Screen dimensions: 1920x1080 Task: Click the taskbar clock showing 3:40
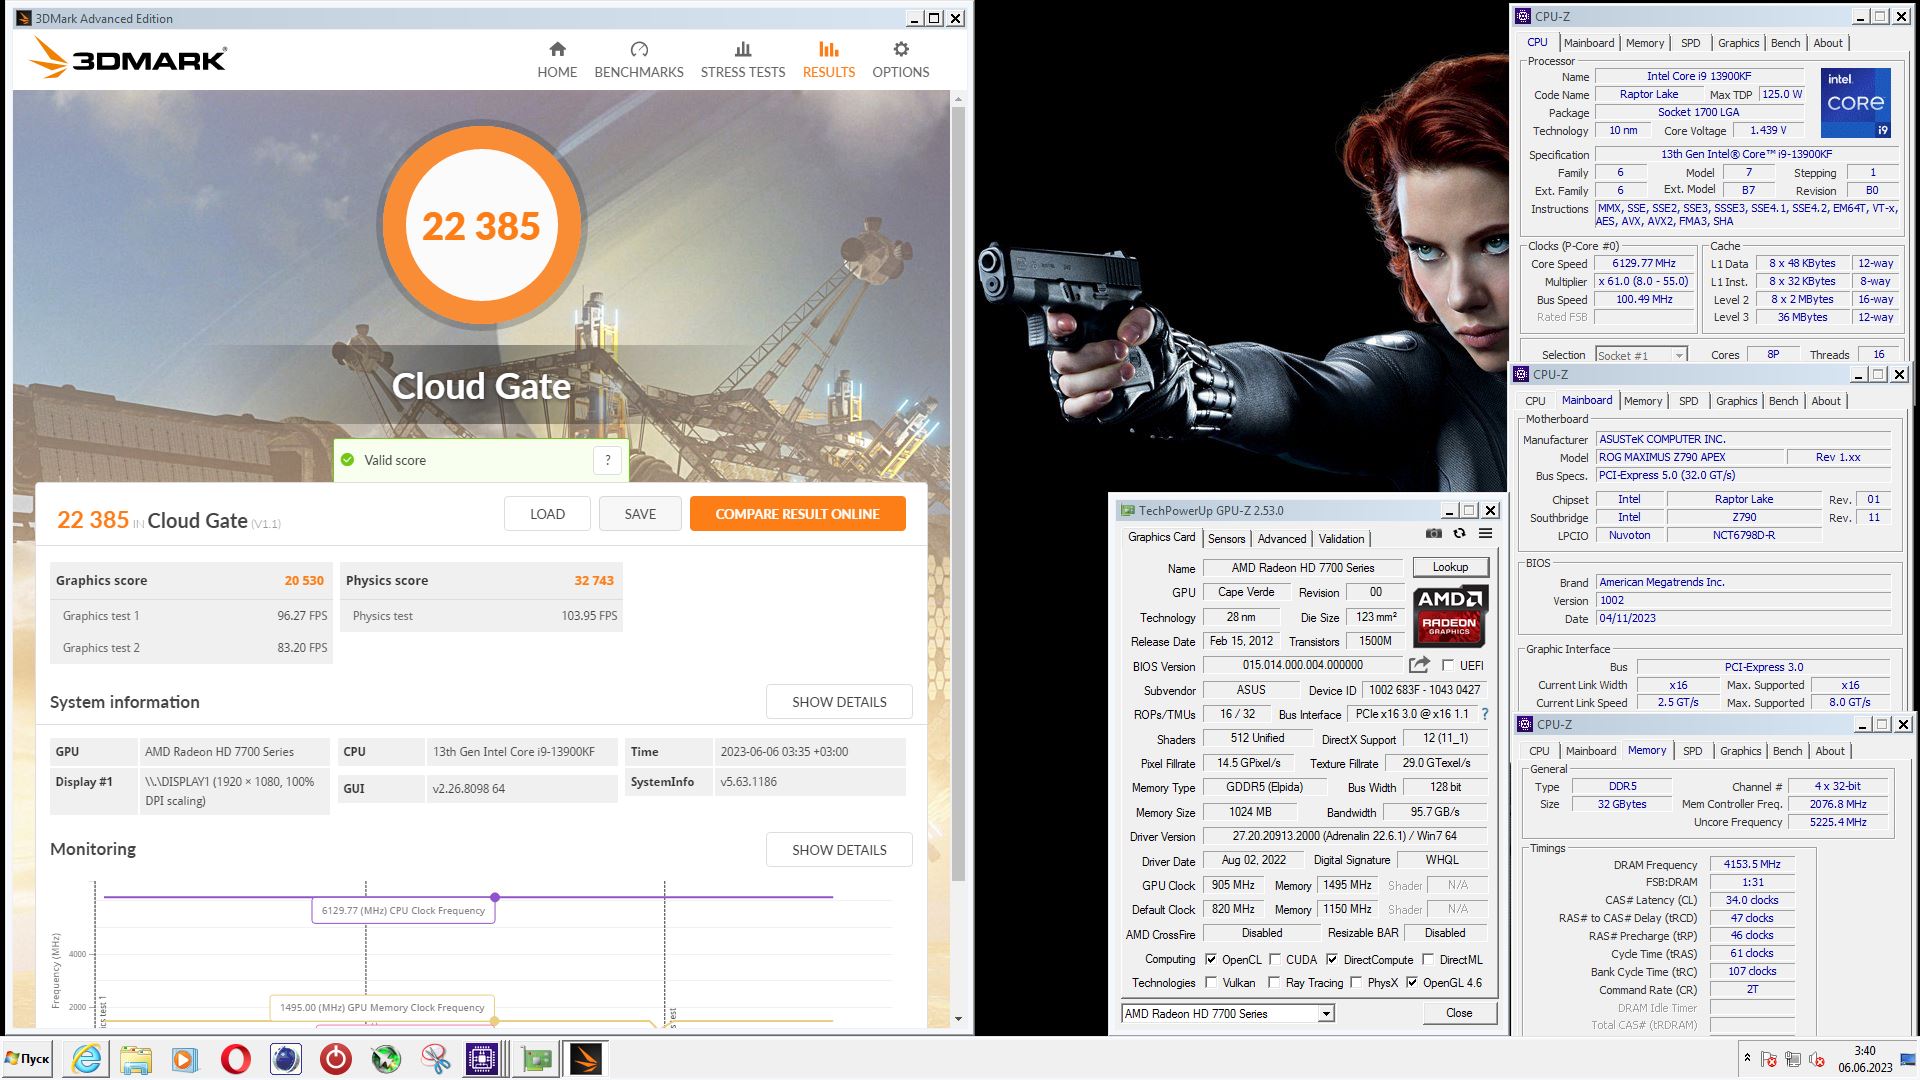[1864, 1051]
